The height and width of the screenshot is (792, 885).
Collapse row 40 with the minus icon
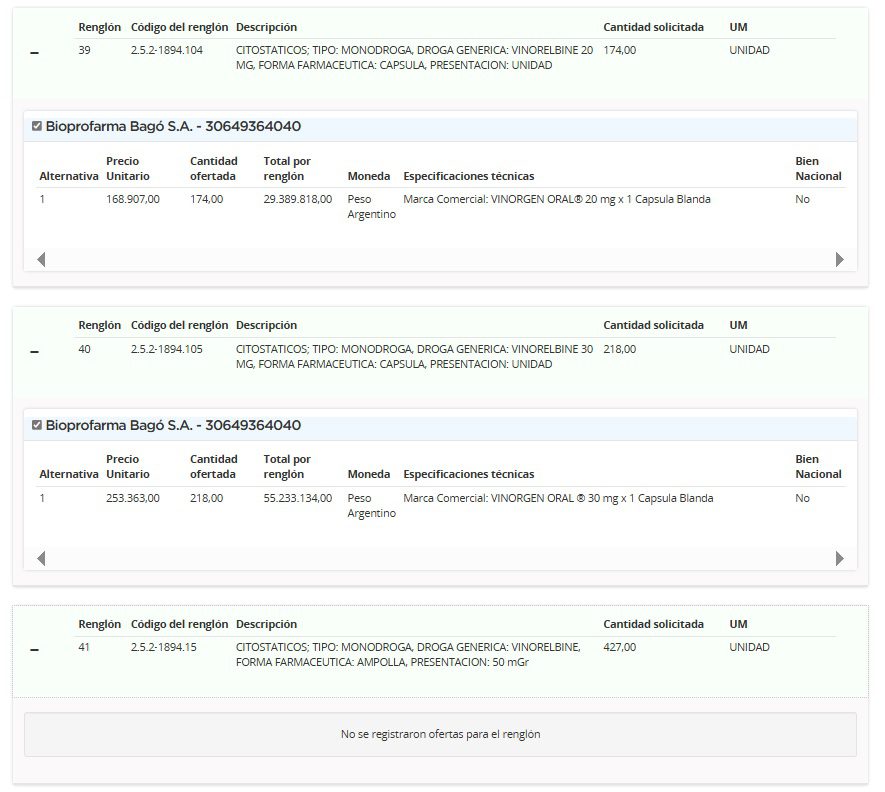pos(35,352)
